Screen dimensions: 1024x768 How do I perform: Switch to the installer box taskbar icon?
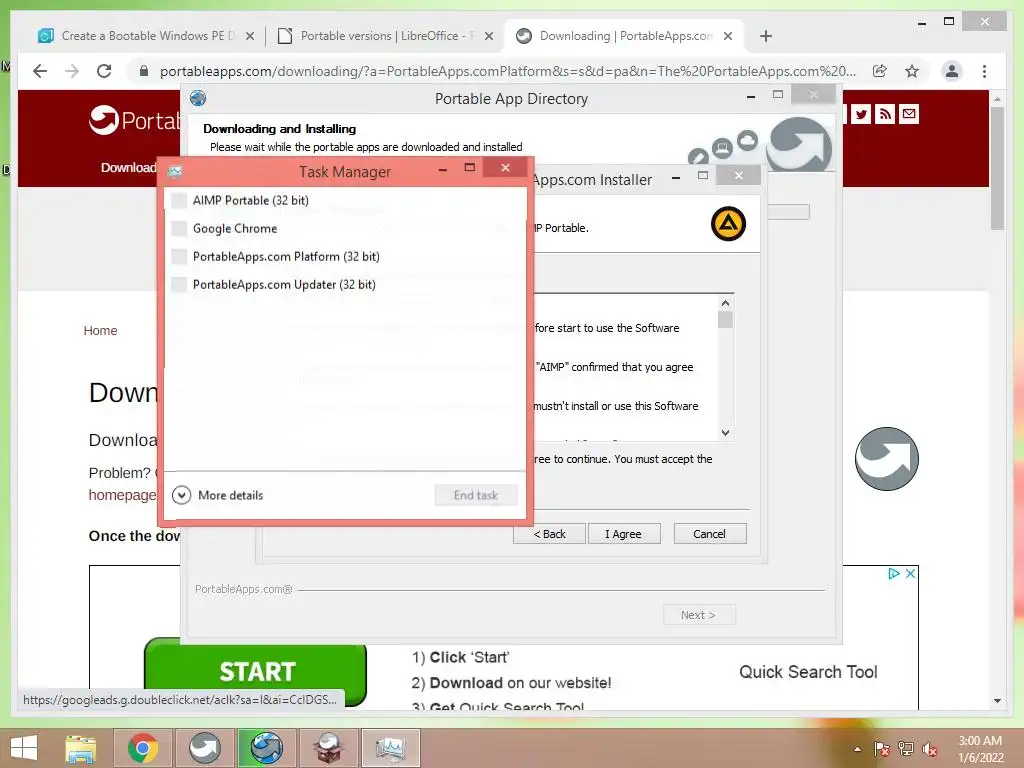(x=328, y=748)
